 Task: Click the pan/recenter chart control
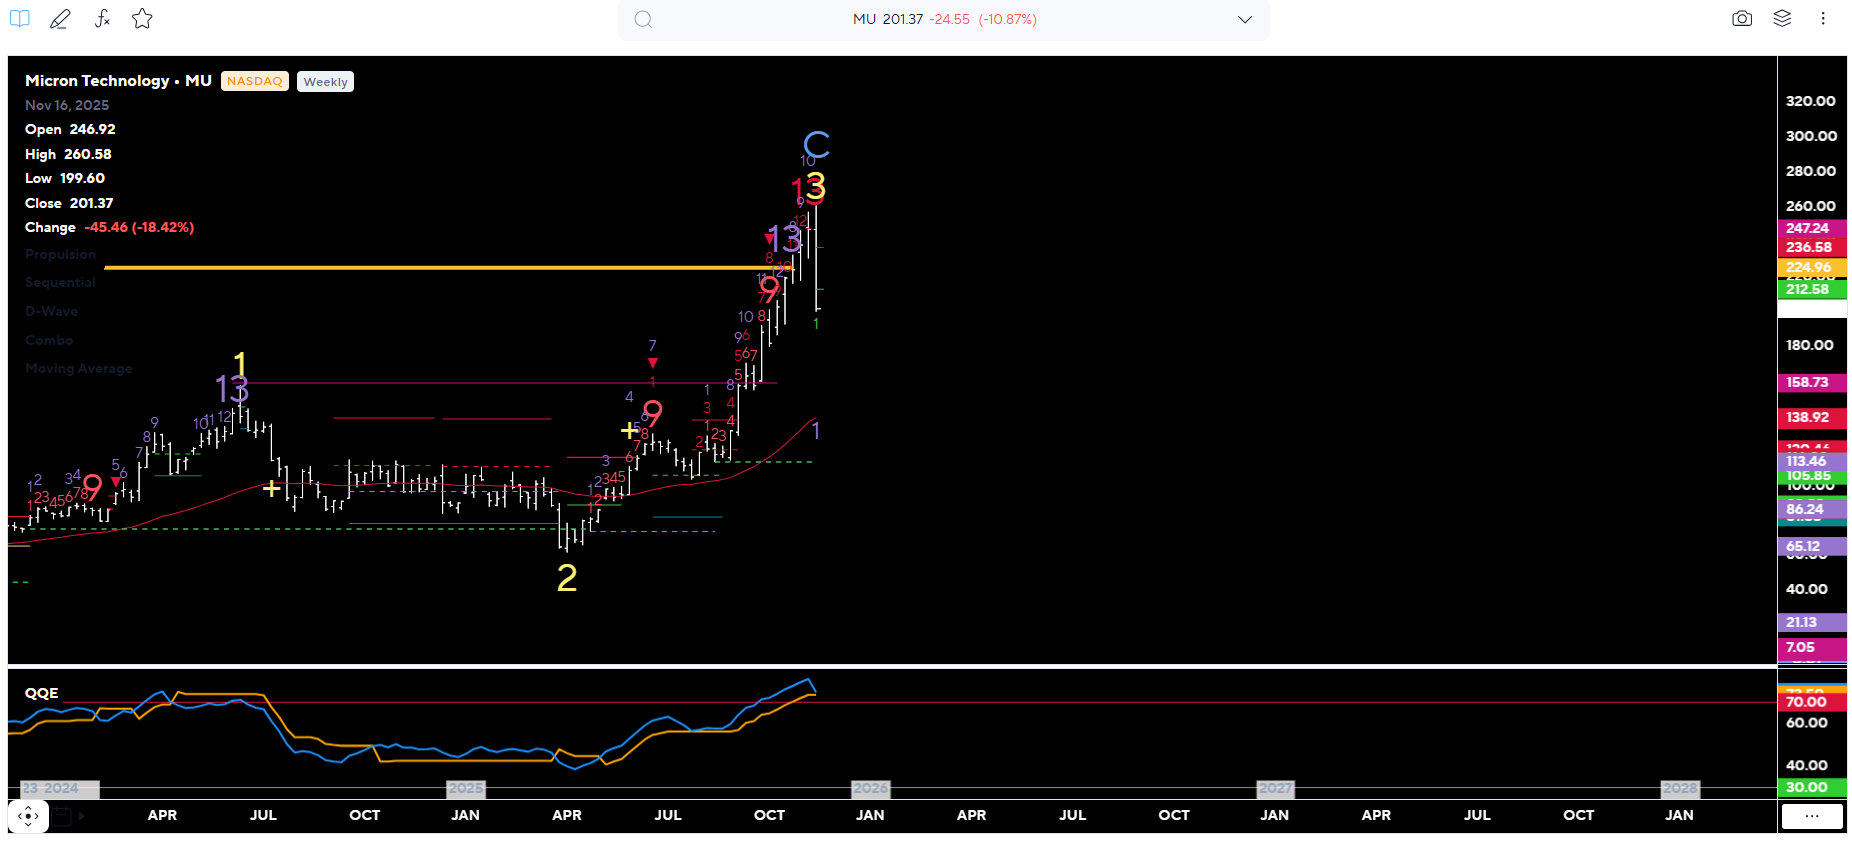pyautogui.click(x=28, y=816)
